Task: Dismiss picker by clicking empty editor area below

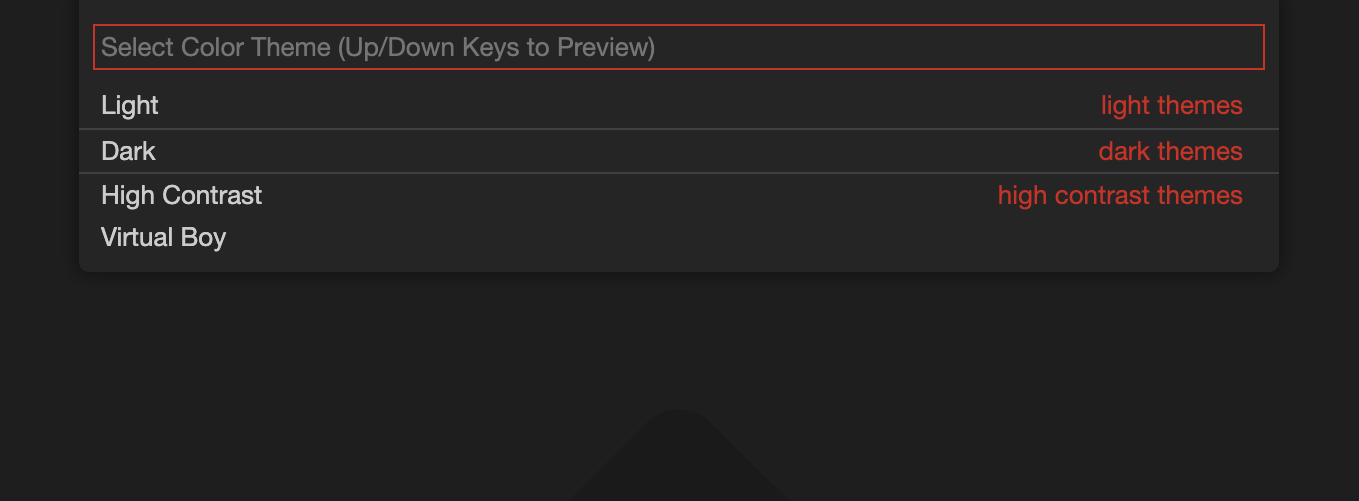Action: pyautogui.click(x=678, y=340)
